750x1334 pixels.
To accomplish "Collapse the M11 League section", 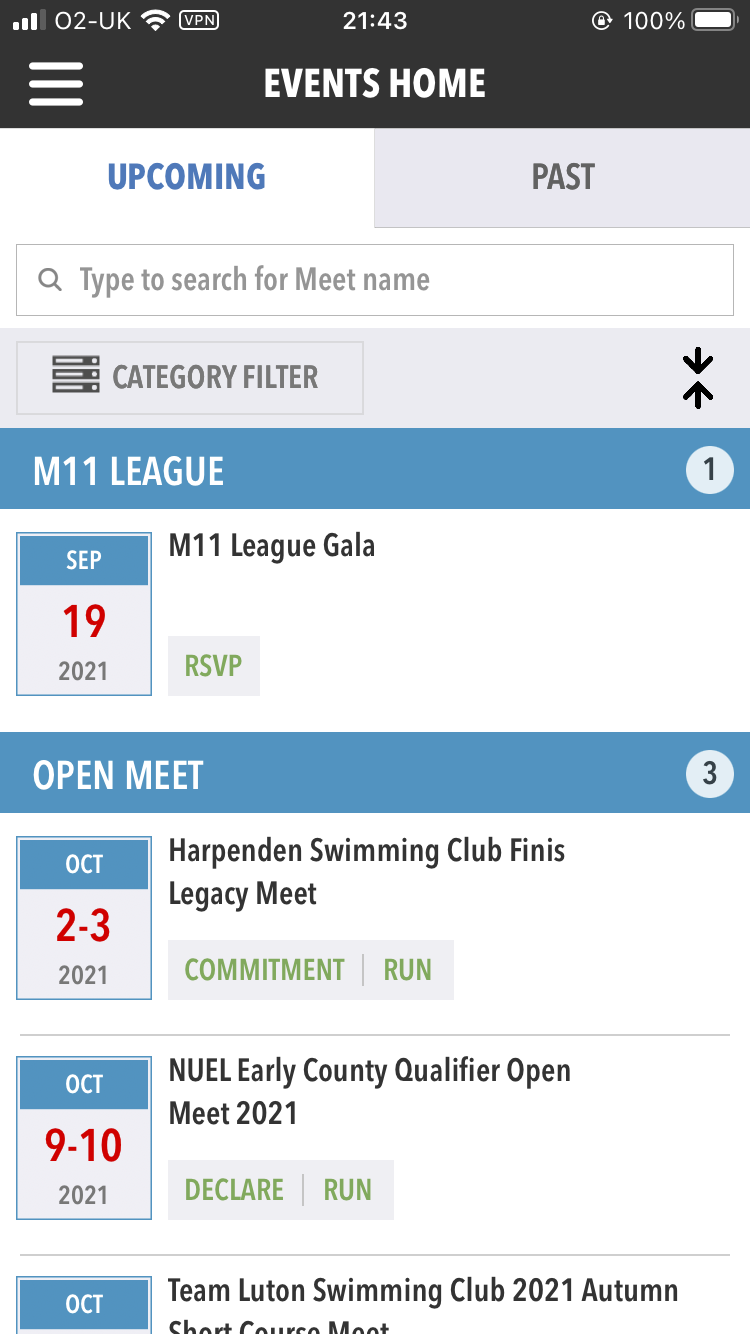I will pos(375,470).
